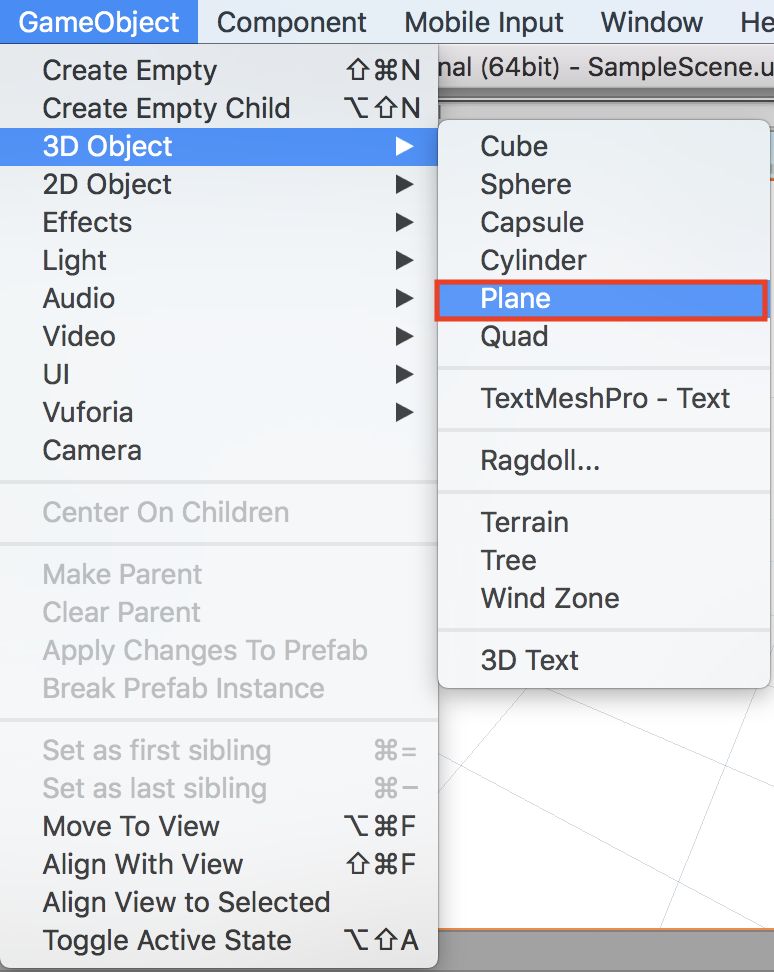Choose Wind Zone menu entry
Viewport: 774px width, 972px height.
click(550, 599)
